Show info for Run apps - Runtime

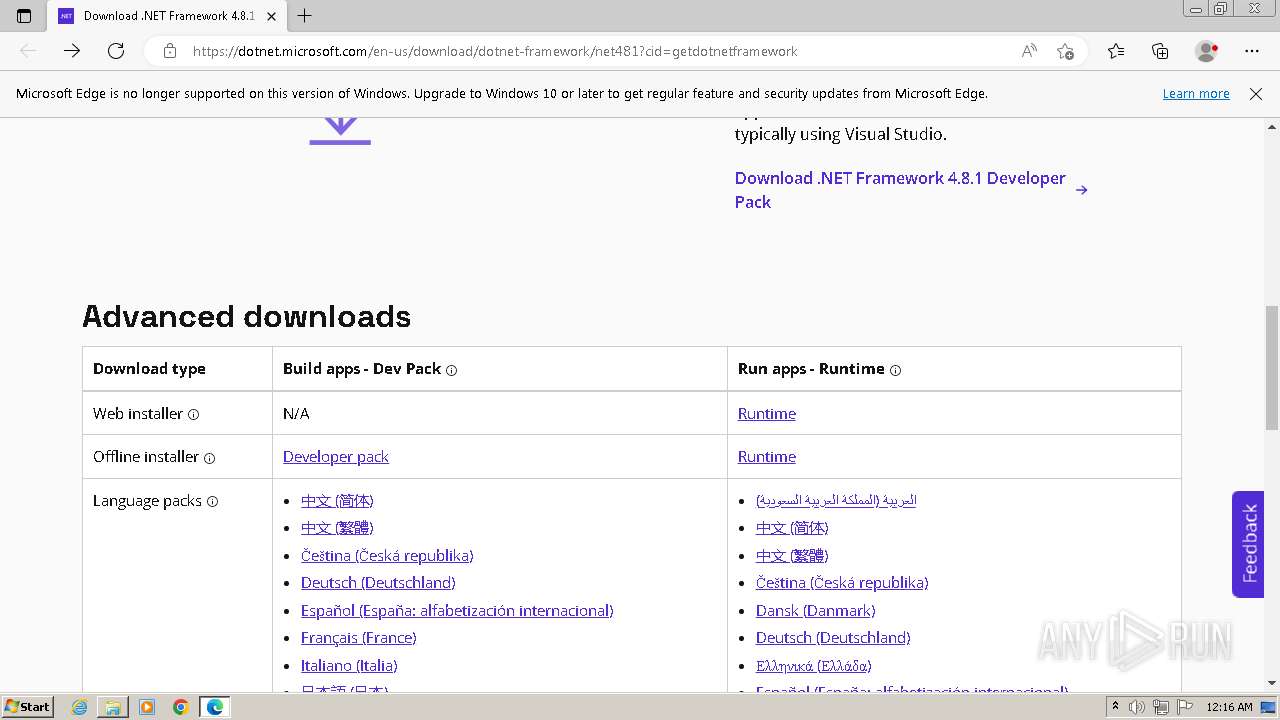pyautogui.click(x=895, y=370)
